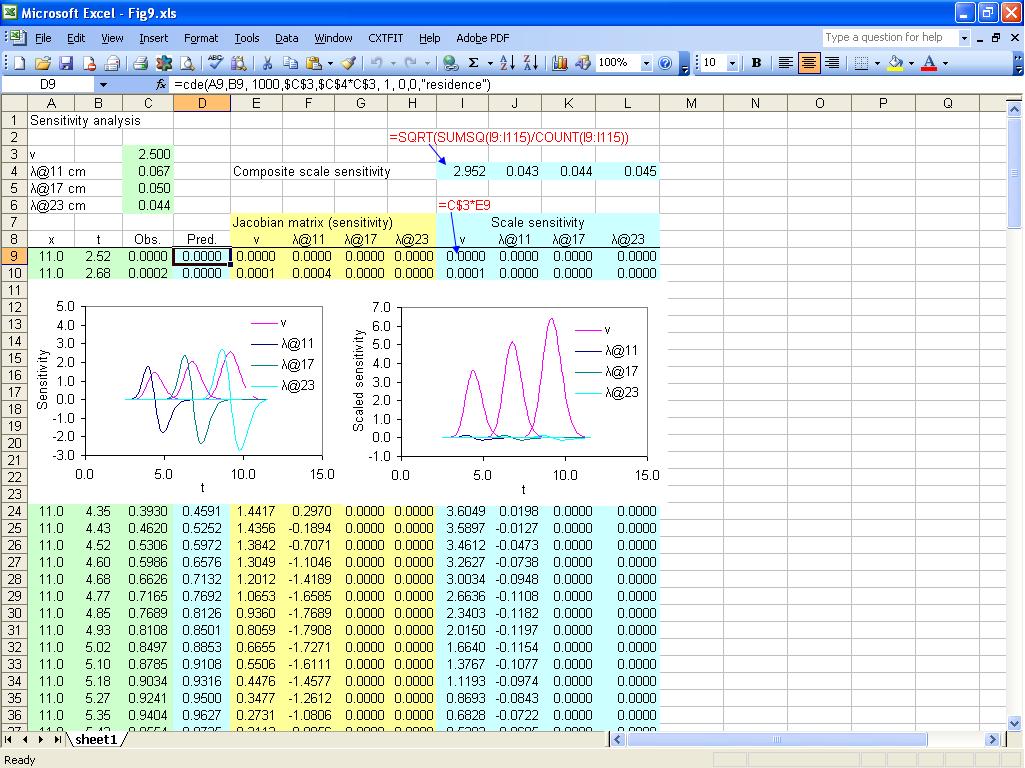Click the Cut scissors icon
The image size is (1025, 768).
[x=267, y=63]
